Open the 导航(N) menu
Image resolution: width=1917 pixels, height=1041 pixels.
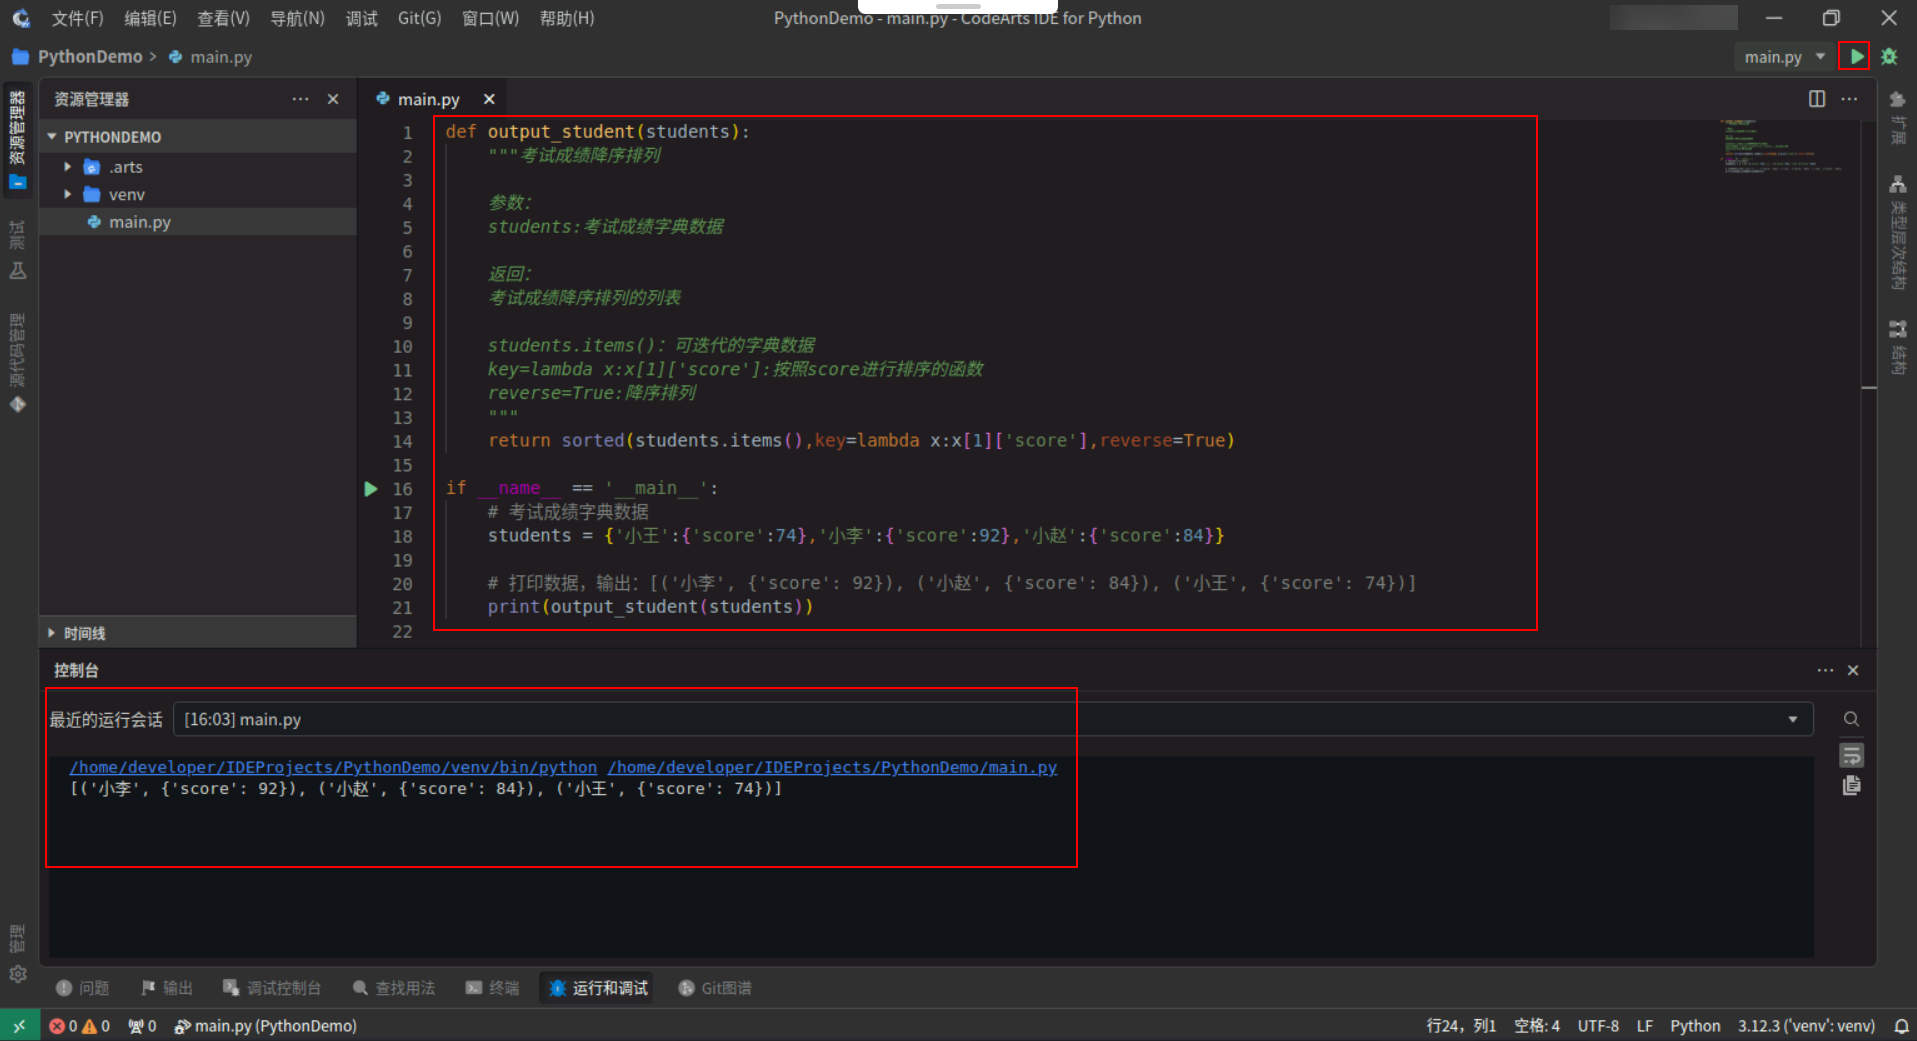point(297,18)
